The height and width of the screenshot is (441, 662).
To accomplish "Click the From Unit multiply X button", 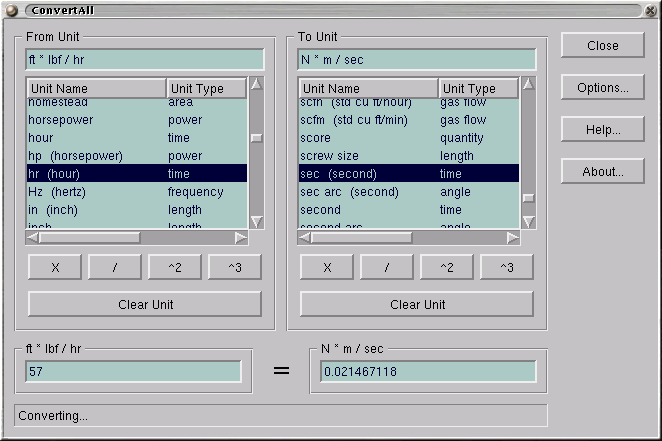I will [x=55, y=267].
